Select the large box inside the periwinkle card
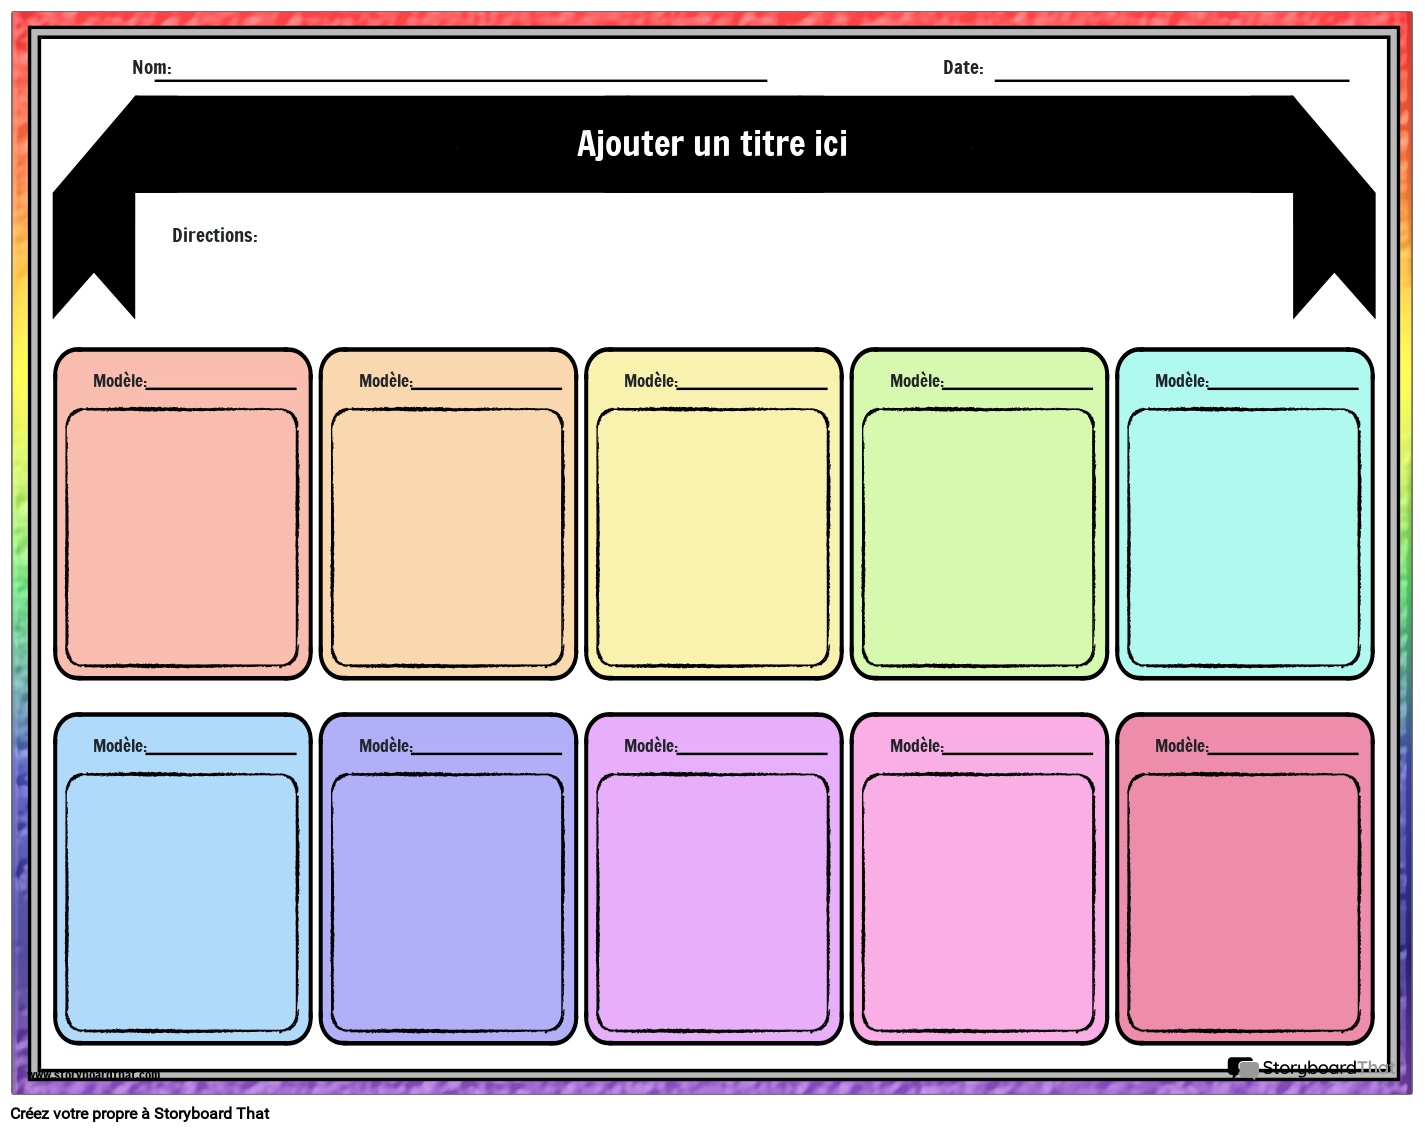 pyautogui.click(x=447, y=903)
